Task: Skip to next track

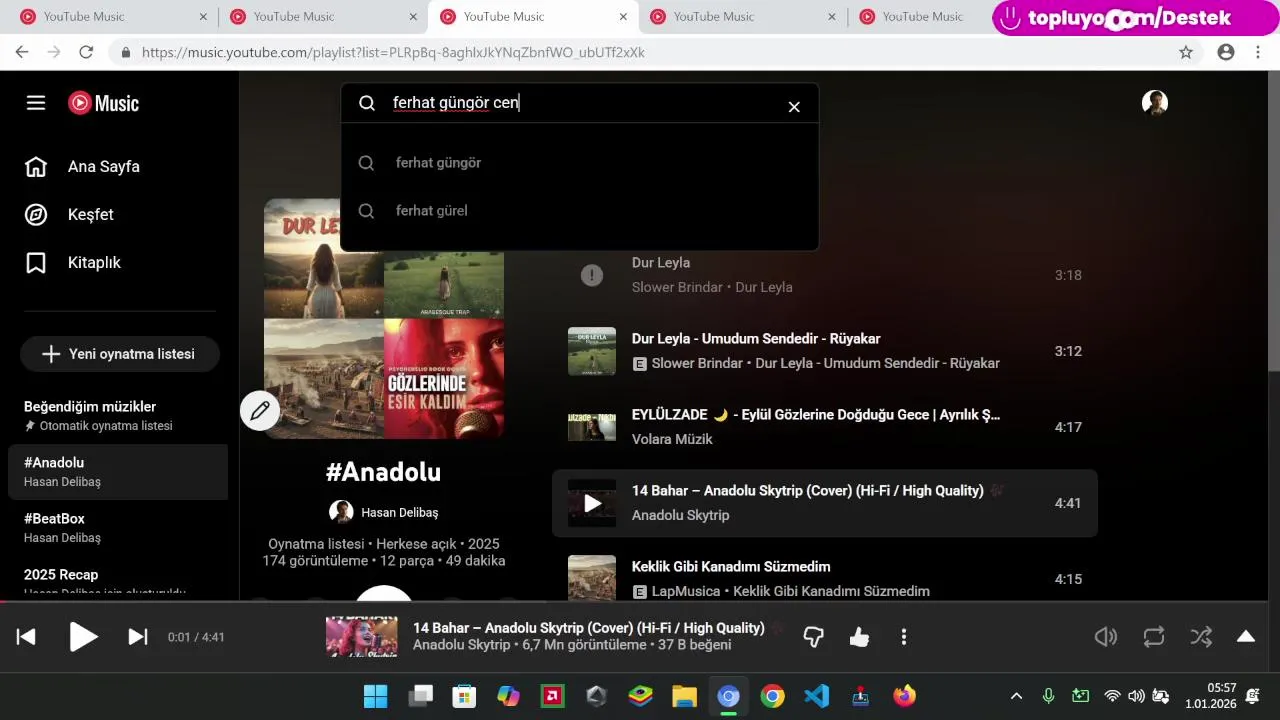Action: [138, 637]
